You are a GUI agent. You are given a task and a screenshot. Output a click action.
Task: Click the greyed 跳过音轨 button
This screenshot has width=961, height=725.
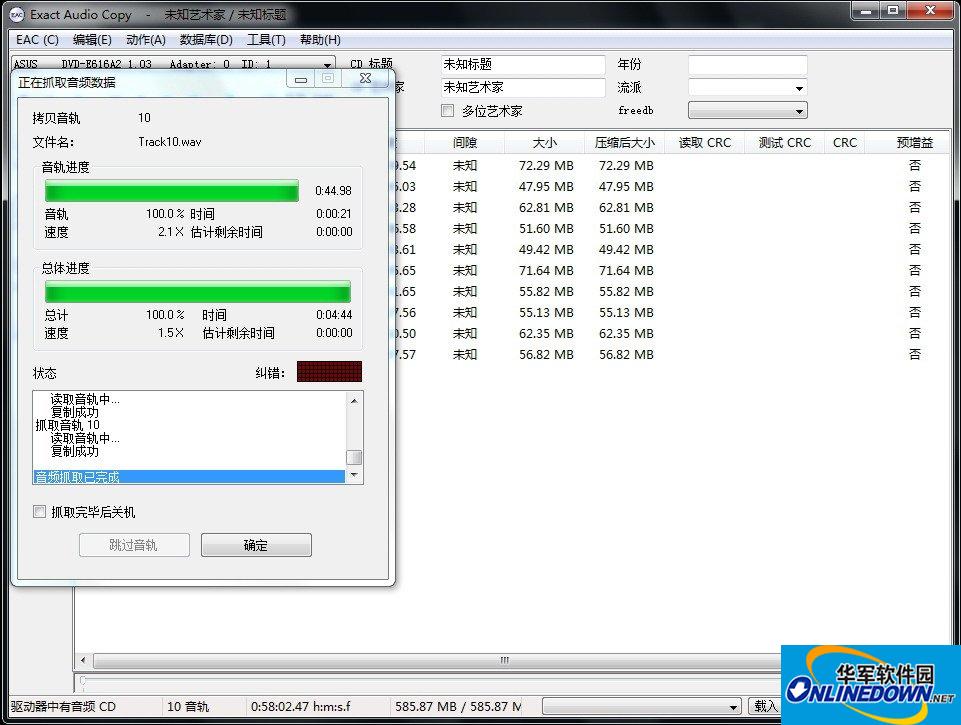(134, 545)
